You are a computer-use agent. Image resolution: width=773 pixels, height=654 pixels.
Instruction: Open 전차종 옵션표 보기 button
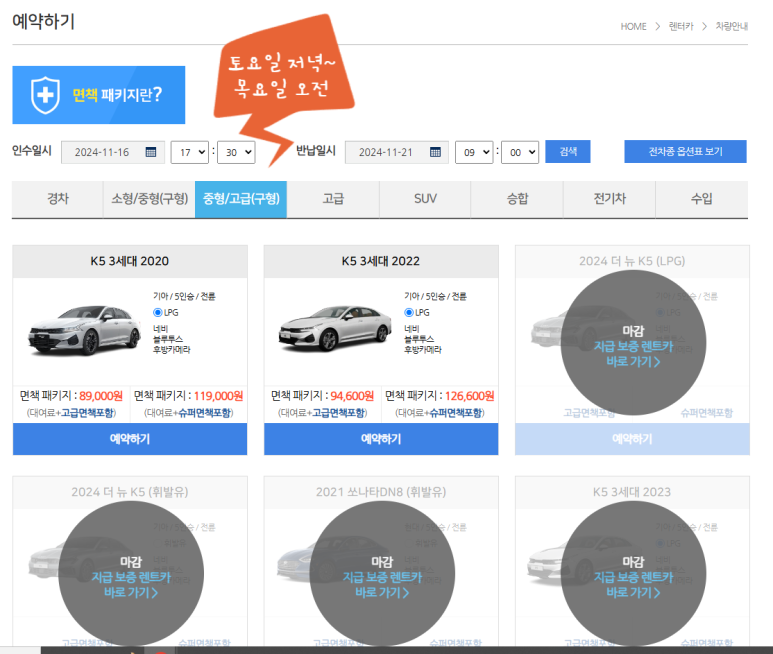pos(685,151)
